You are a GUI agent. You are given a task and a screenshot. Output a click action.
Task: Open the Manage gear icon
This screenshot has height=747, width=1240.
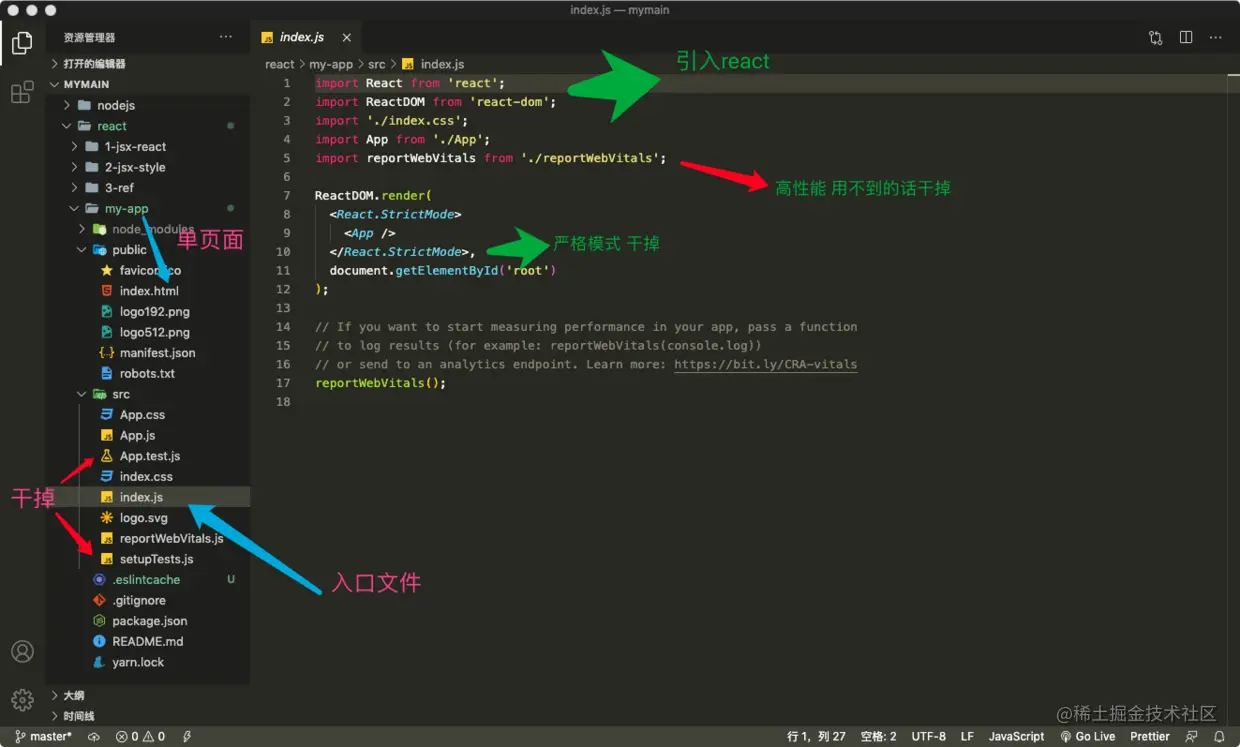point(22,699)
